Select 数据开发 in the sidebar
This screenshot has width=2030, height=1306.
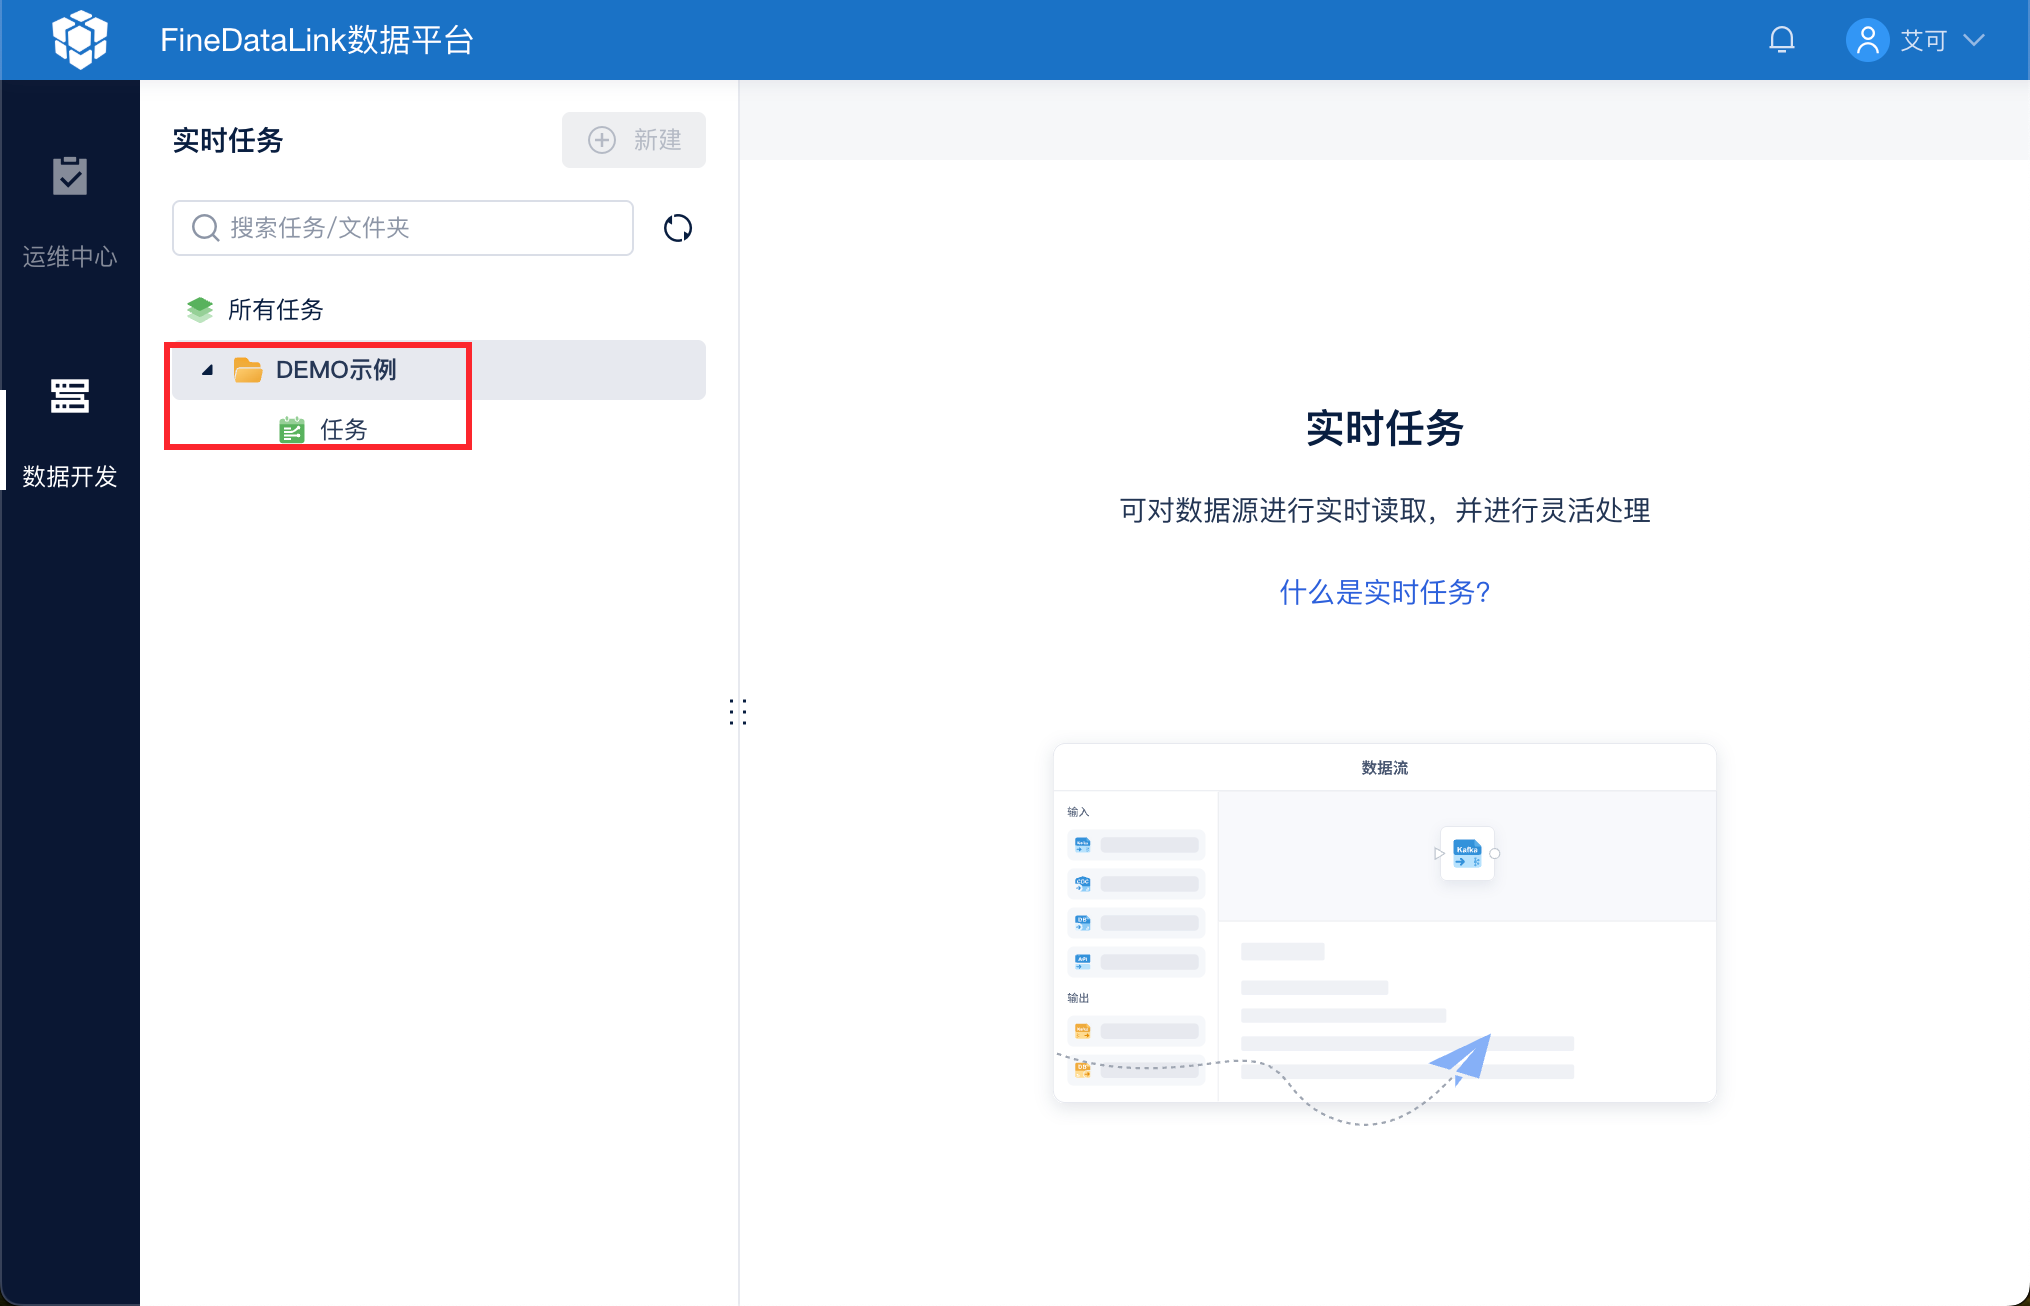pyautogui.click(x=70, y=433)
